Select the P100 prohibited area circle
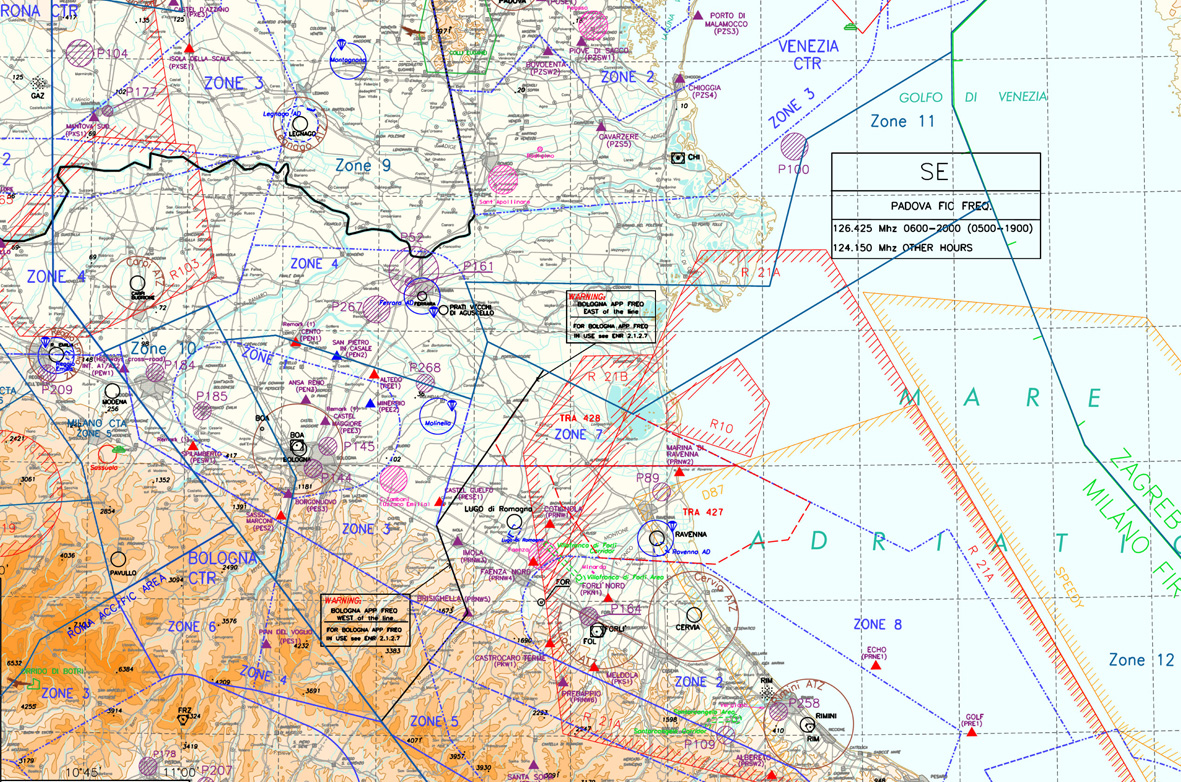 pos(794,146)
